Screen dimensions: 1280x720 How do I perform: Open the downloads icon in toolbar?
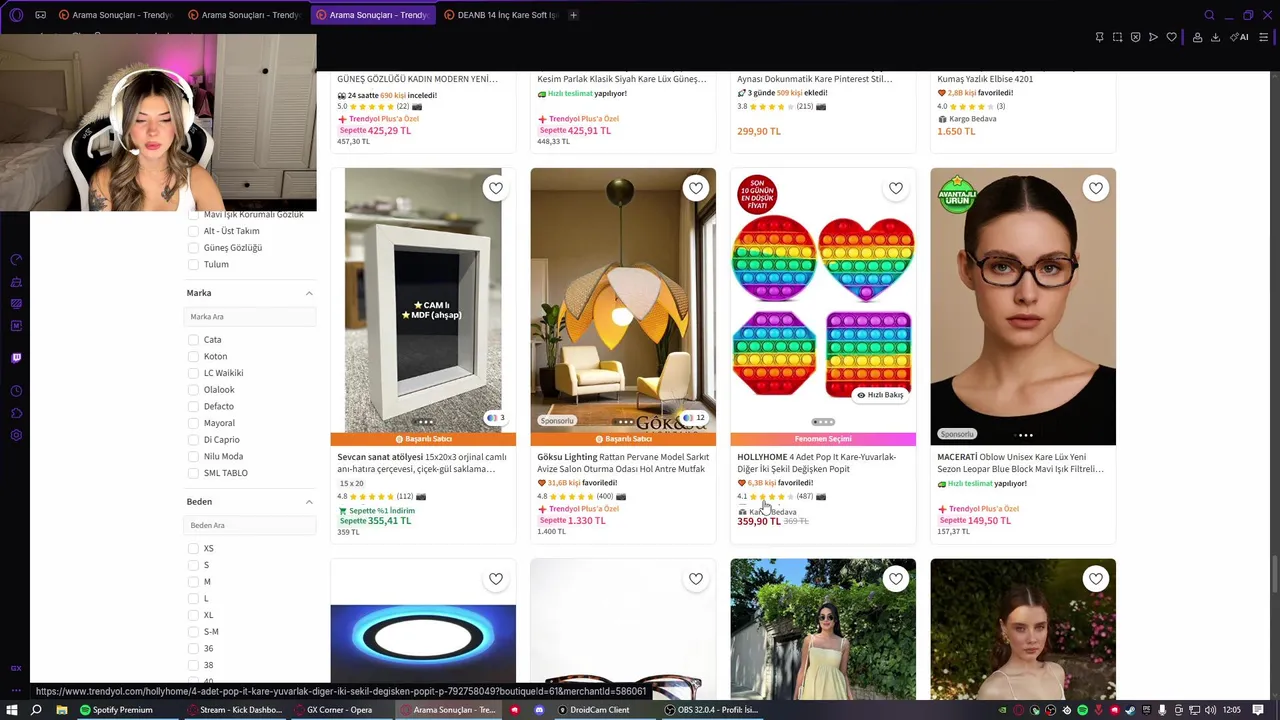(x=1215, y=37)
